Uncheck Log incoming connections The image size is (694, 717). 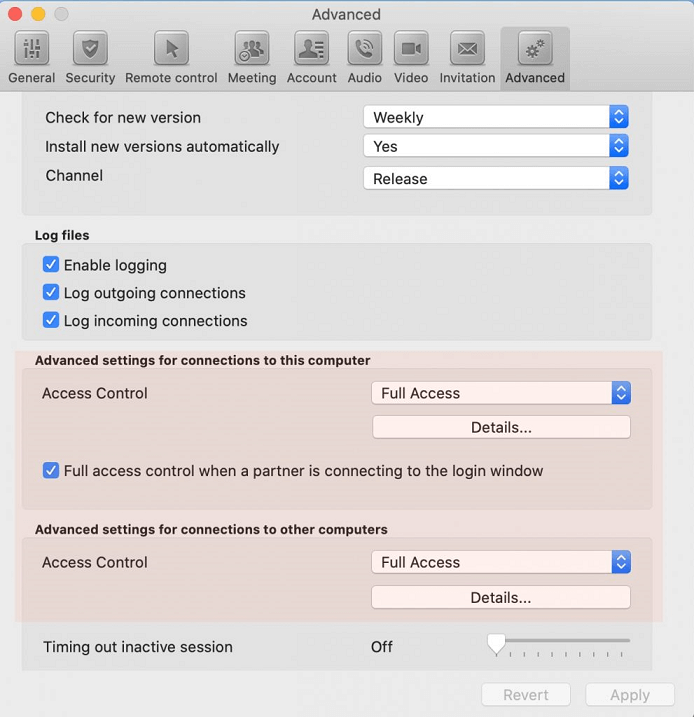(x=51, y=321)
